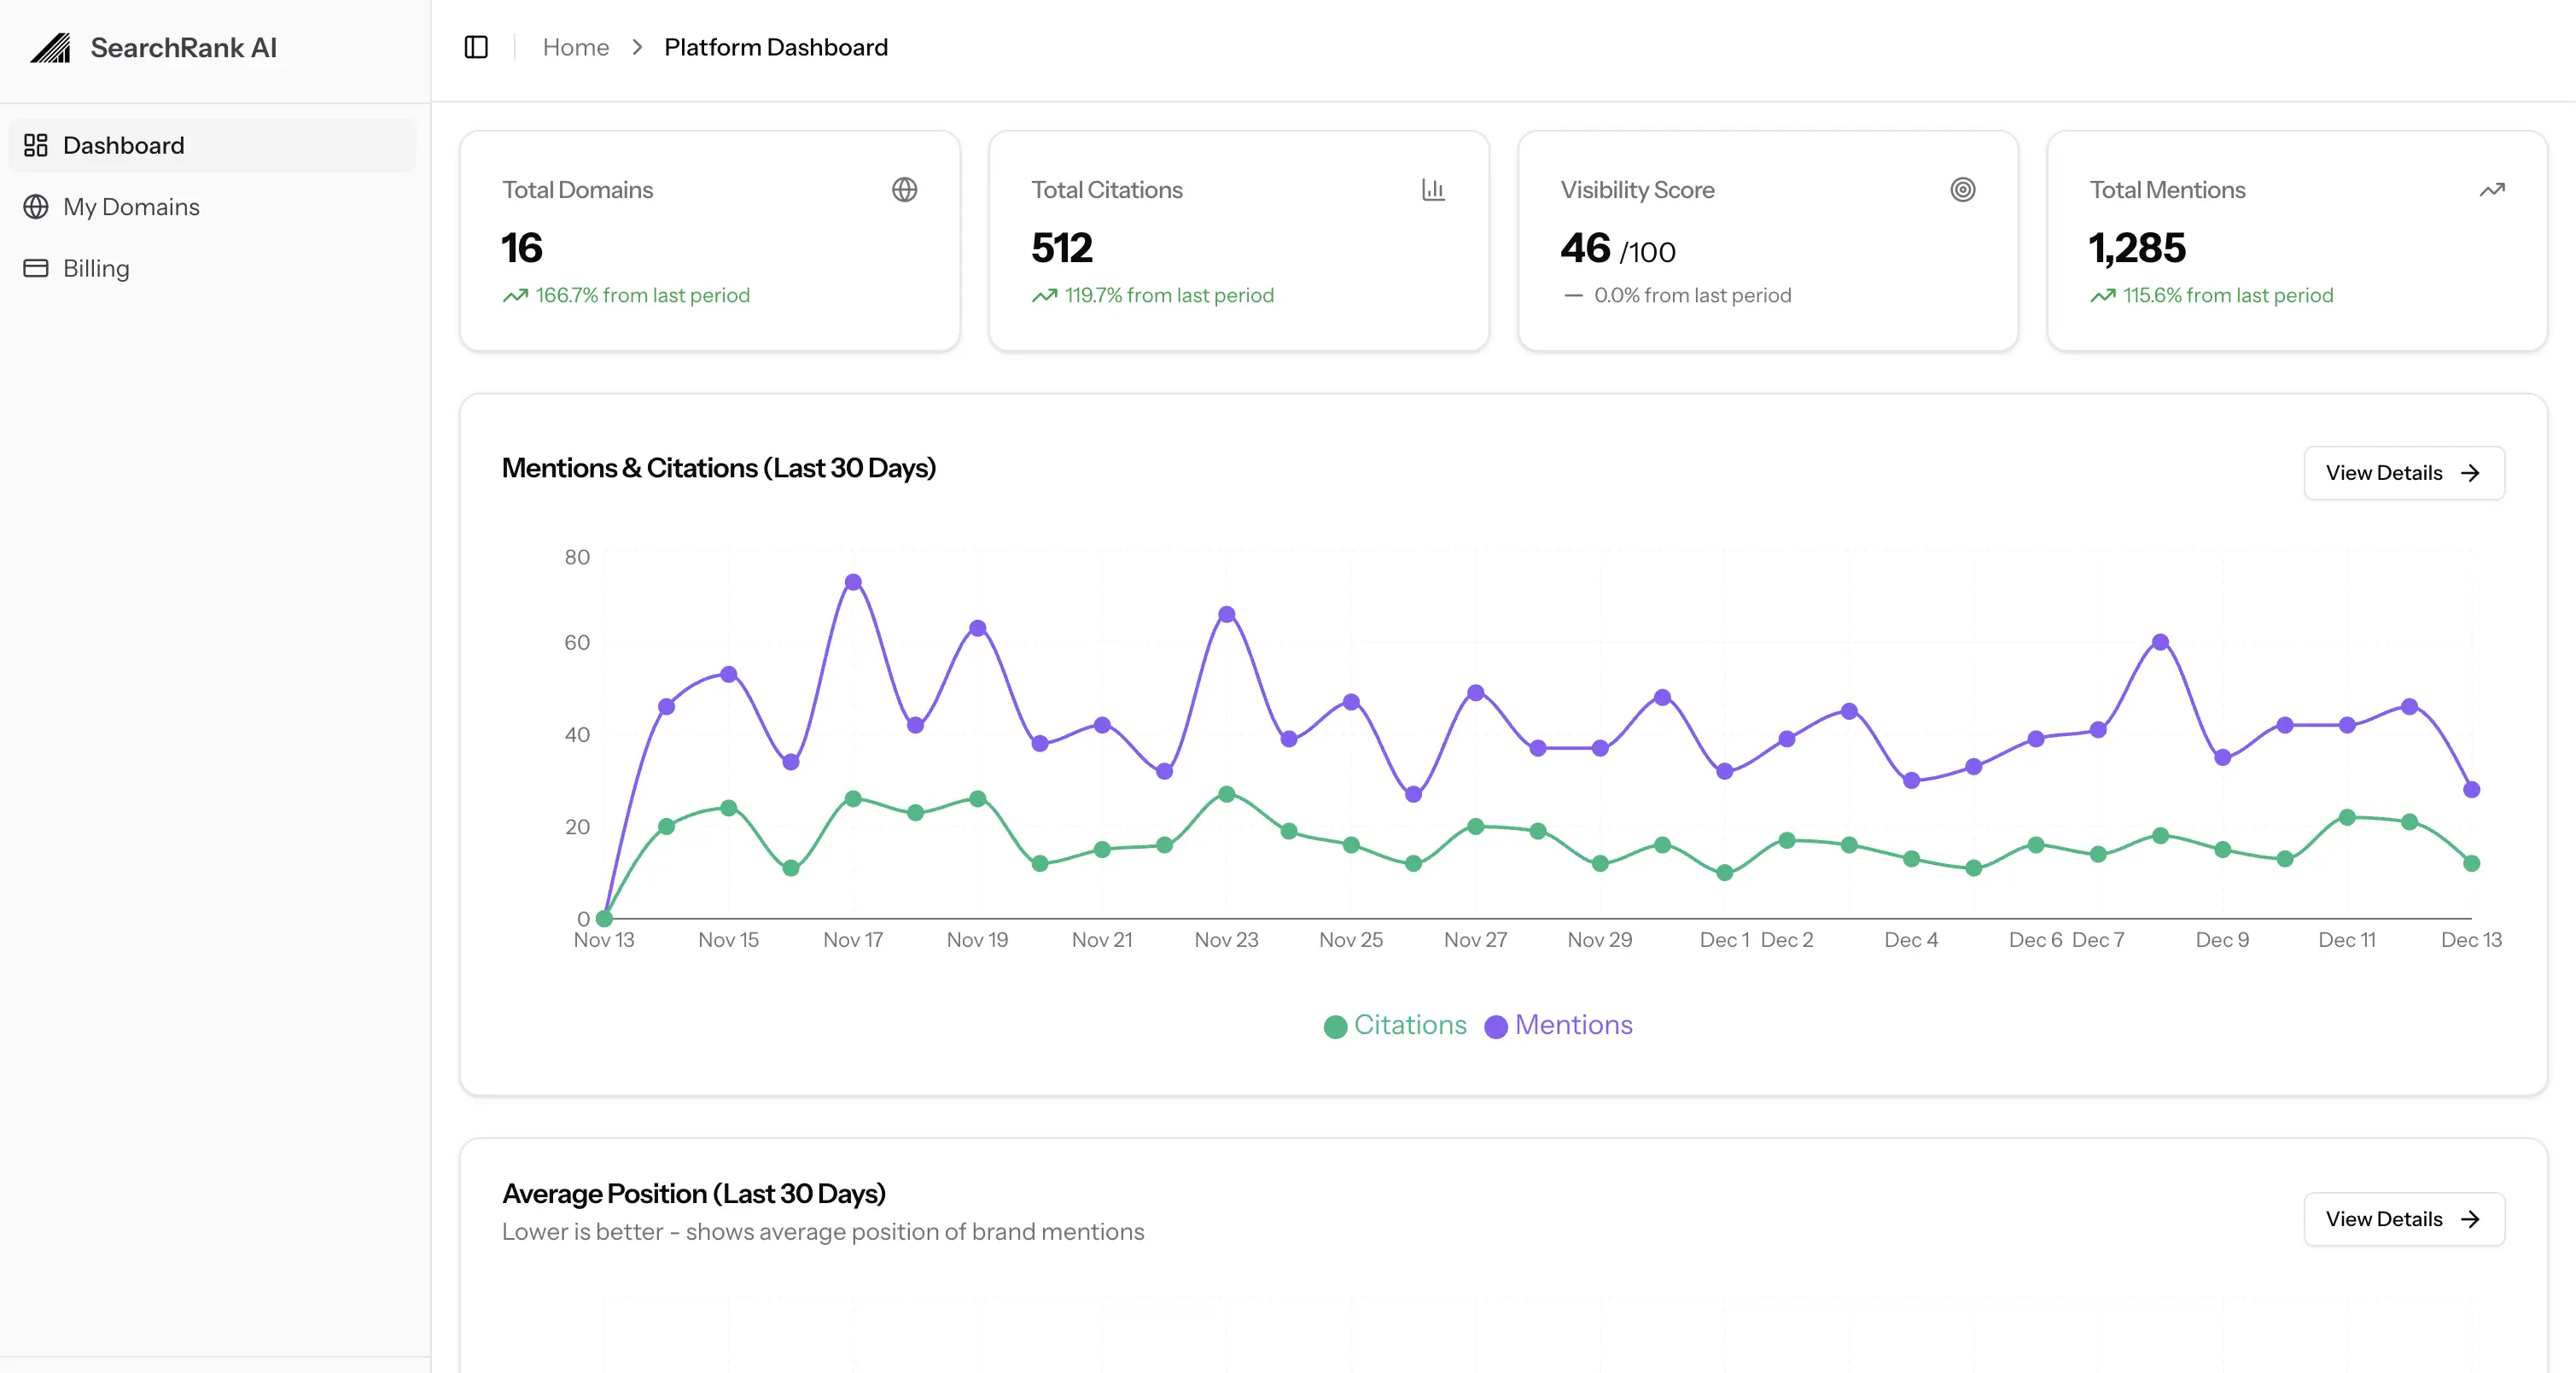Viewport: 2576px width, 1373px height.
Task: Open Billing from the sidebar
Action: click(x=96, y=268)
